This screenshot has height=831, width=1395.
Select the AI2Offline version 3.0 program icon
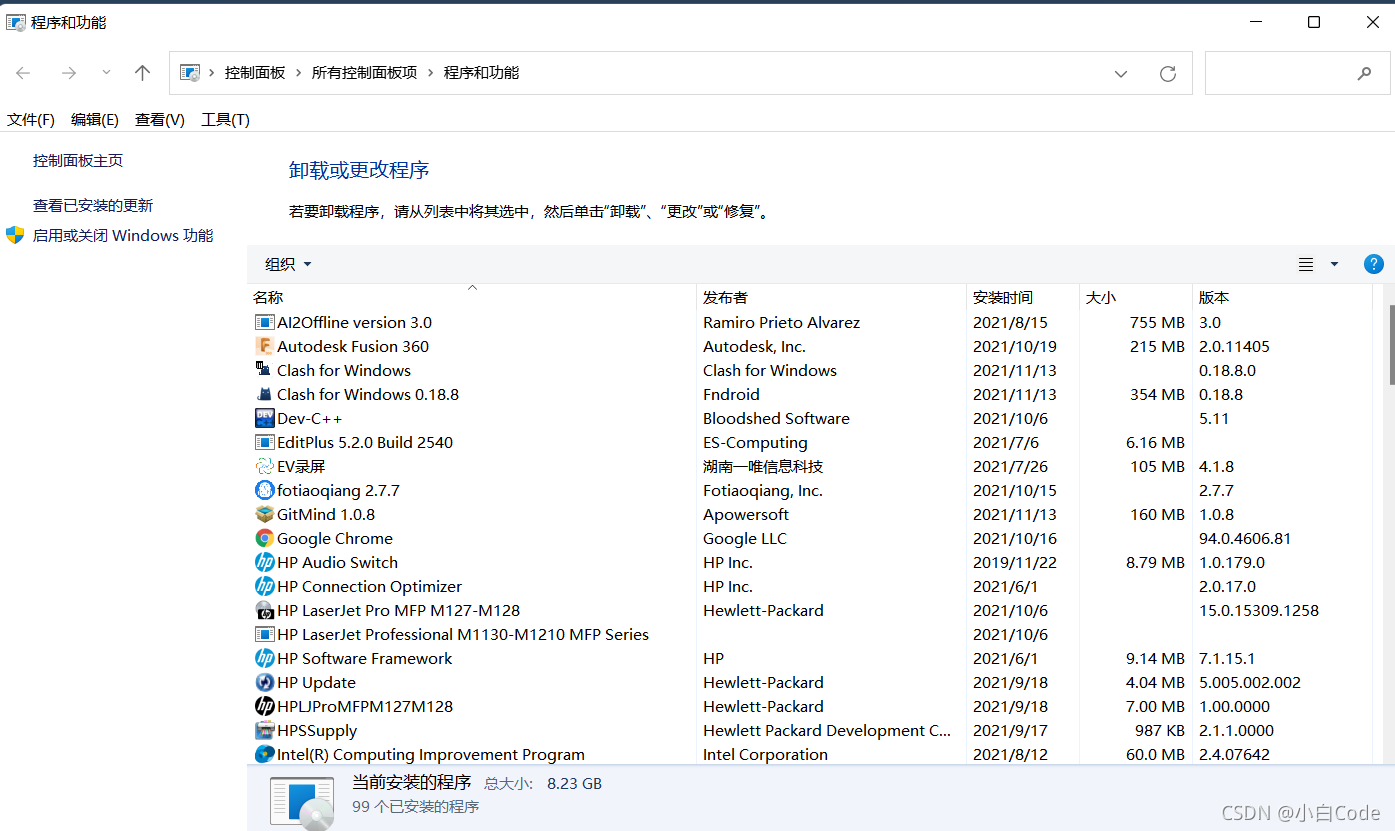click(264, 322)
